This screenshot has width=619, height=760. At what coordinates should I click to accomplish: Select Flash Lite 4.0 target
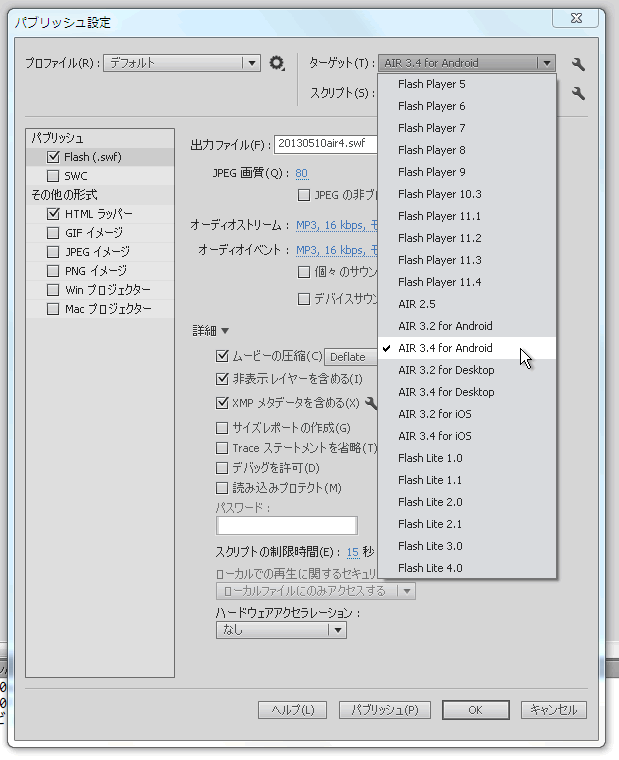(x=467, y=568)
